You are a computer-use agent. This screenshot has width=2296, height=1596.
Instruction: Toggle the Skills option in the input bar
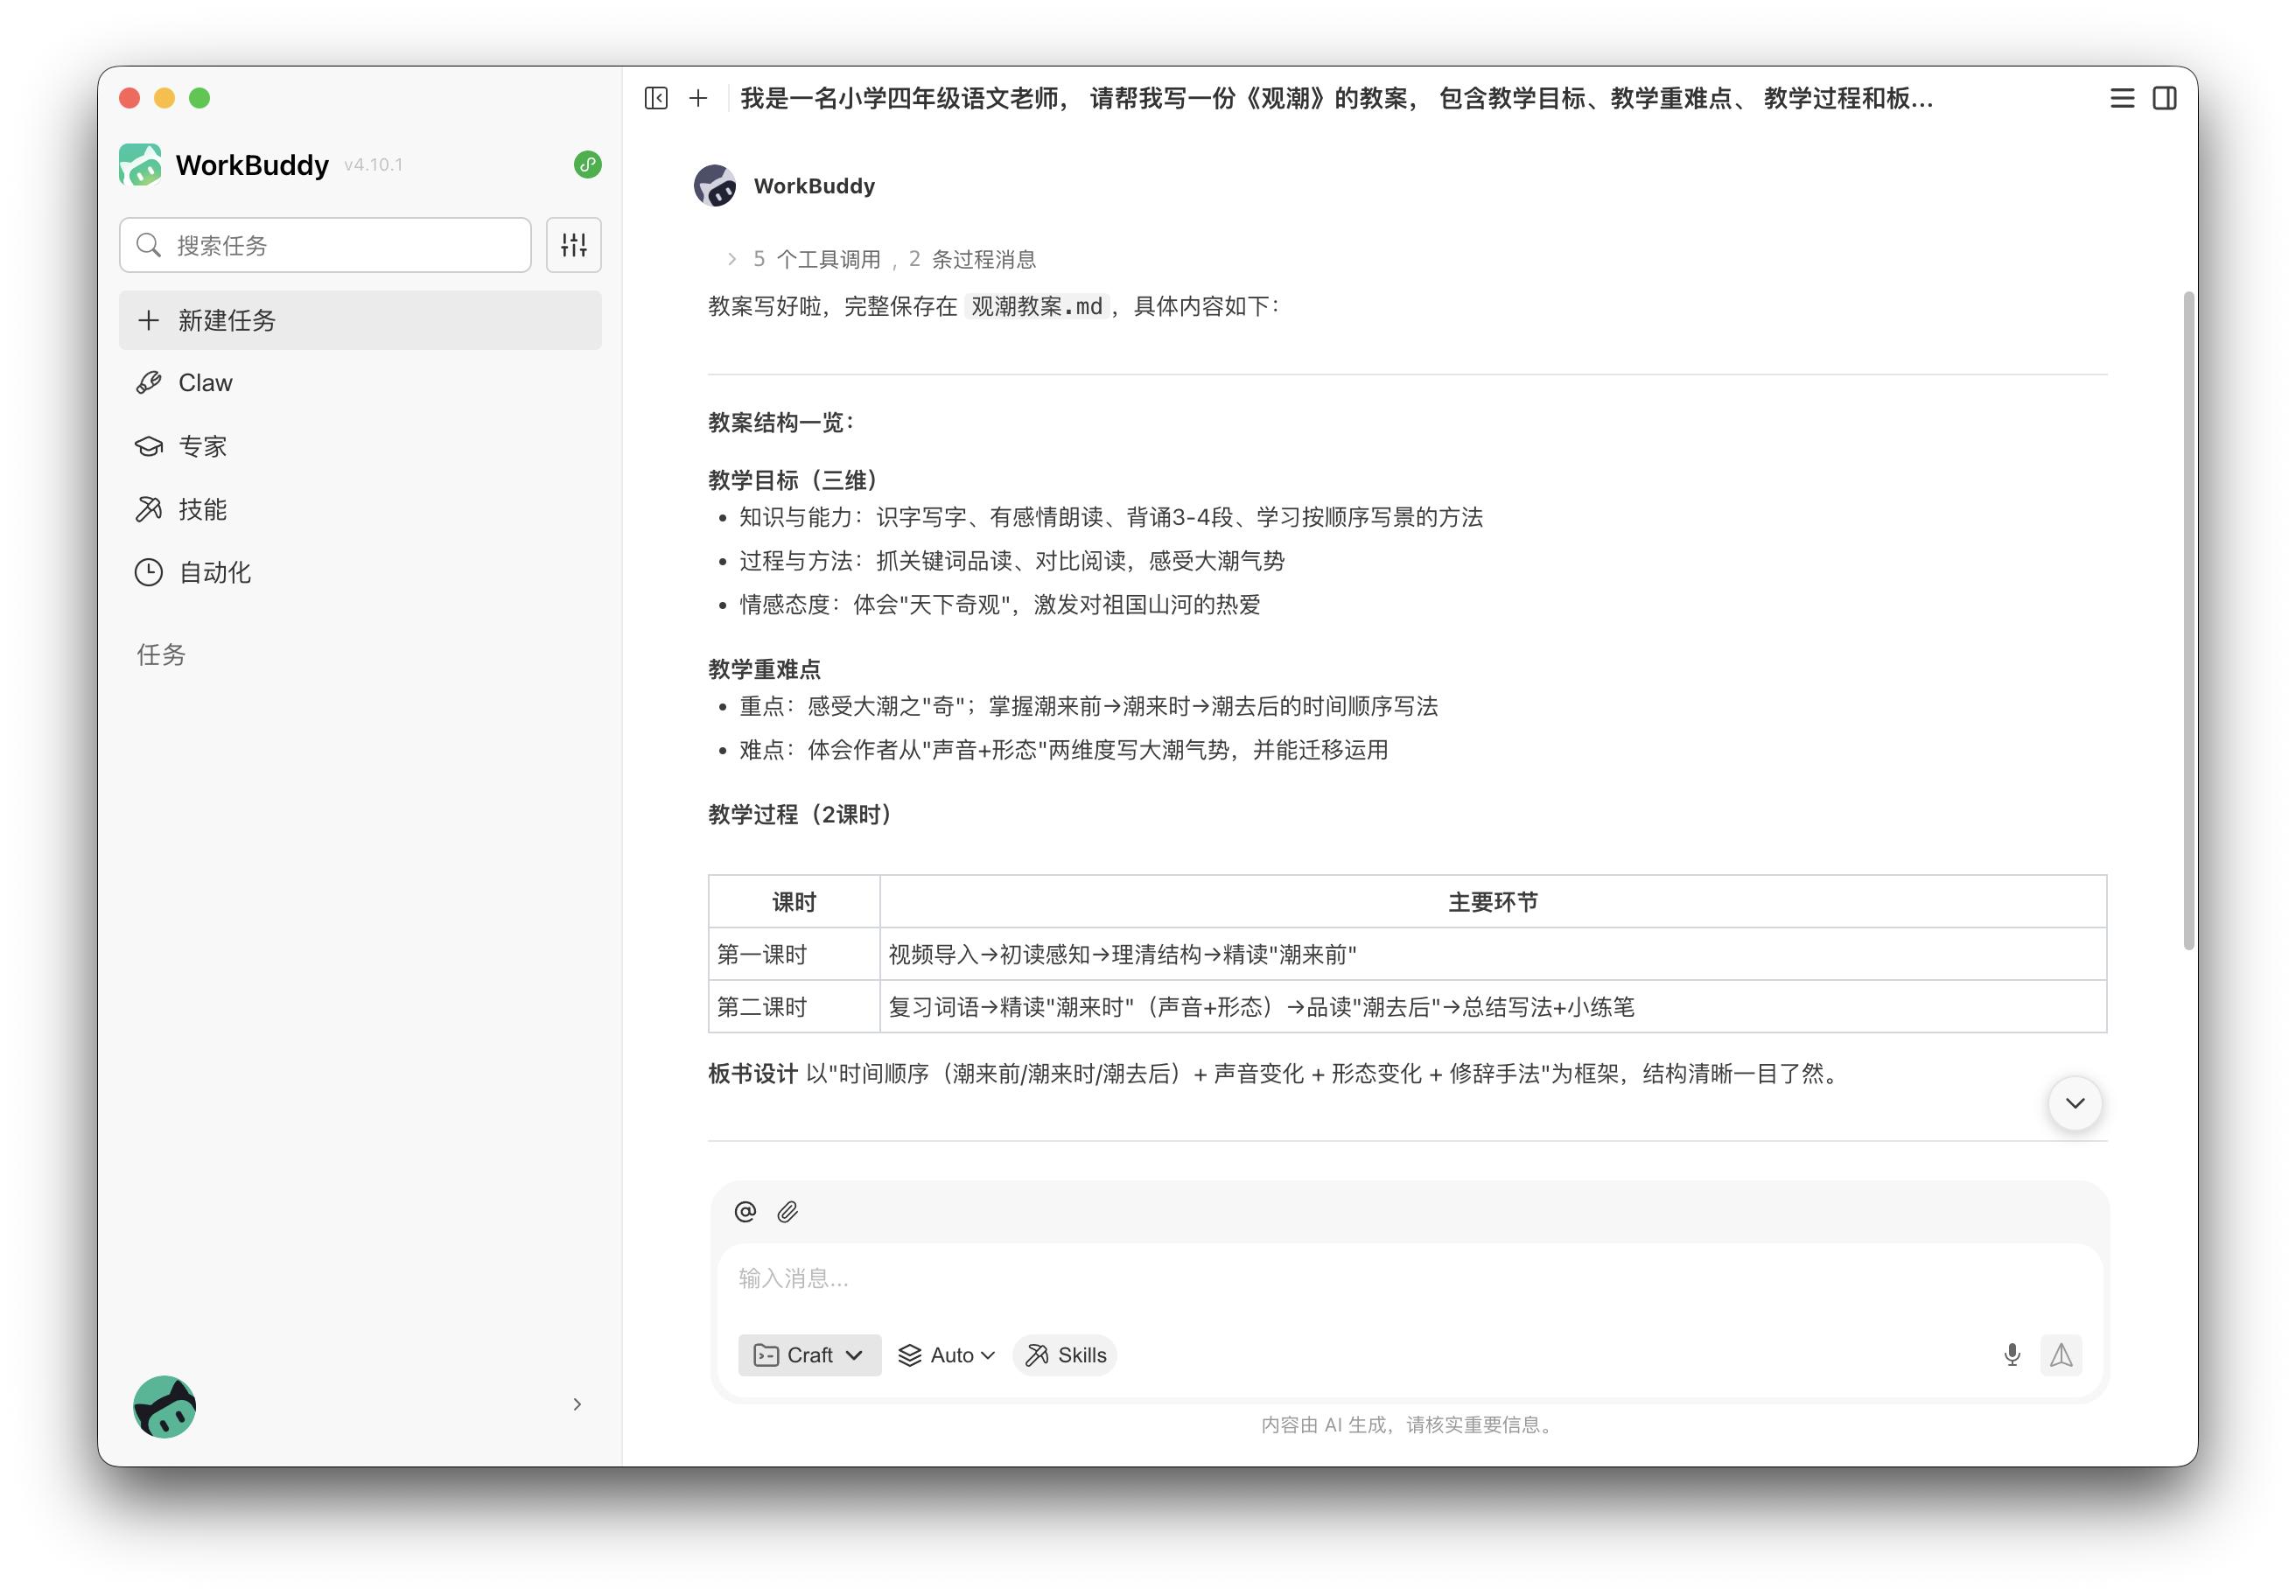point(1064,1355)
